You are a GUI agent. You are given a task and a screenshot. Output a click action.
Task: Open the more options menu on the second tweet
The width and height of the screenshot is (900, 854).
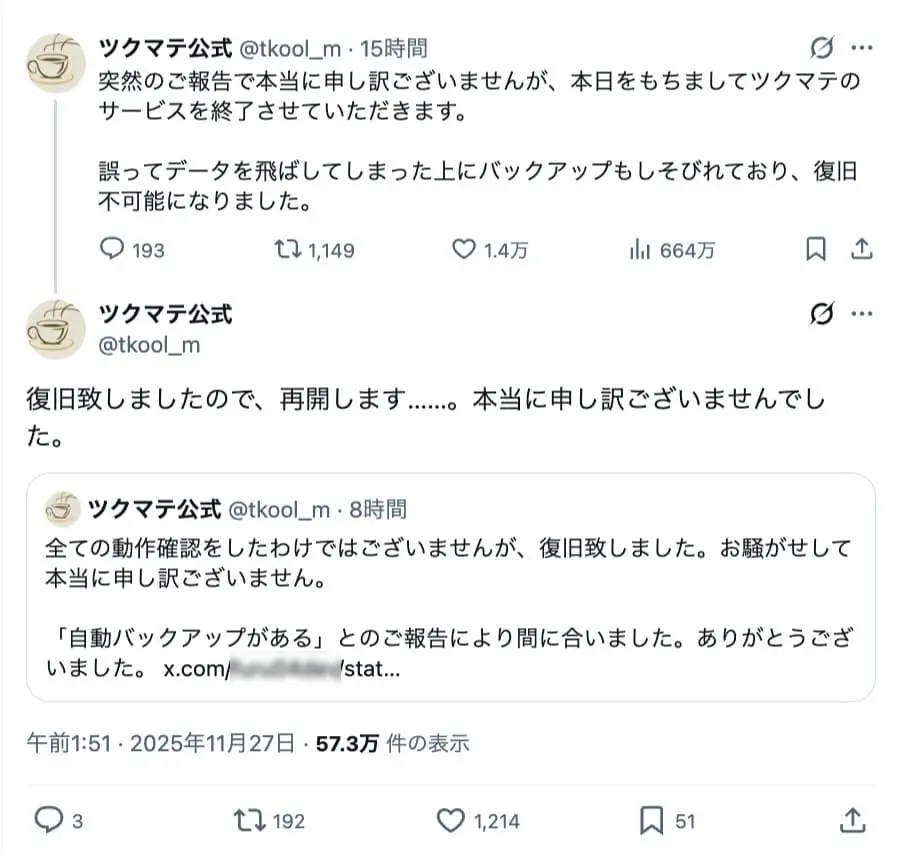(x=862, y=314)
